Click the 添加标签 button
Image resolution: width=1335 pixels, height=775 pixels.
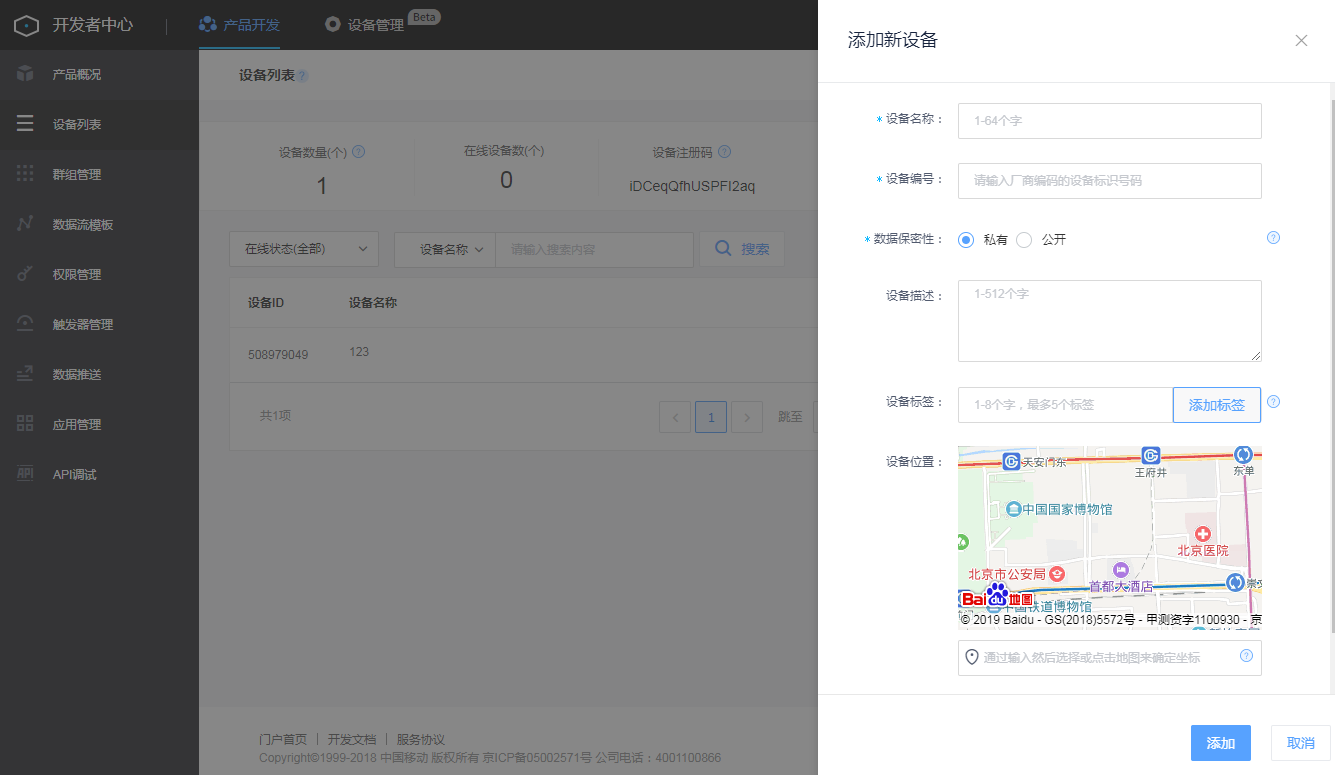pos(1217,405)
